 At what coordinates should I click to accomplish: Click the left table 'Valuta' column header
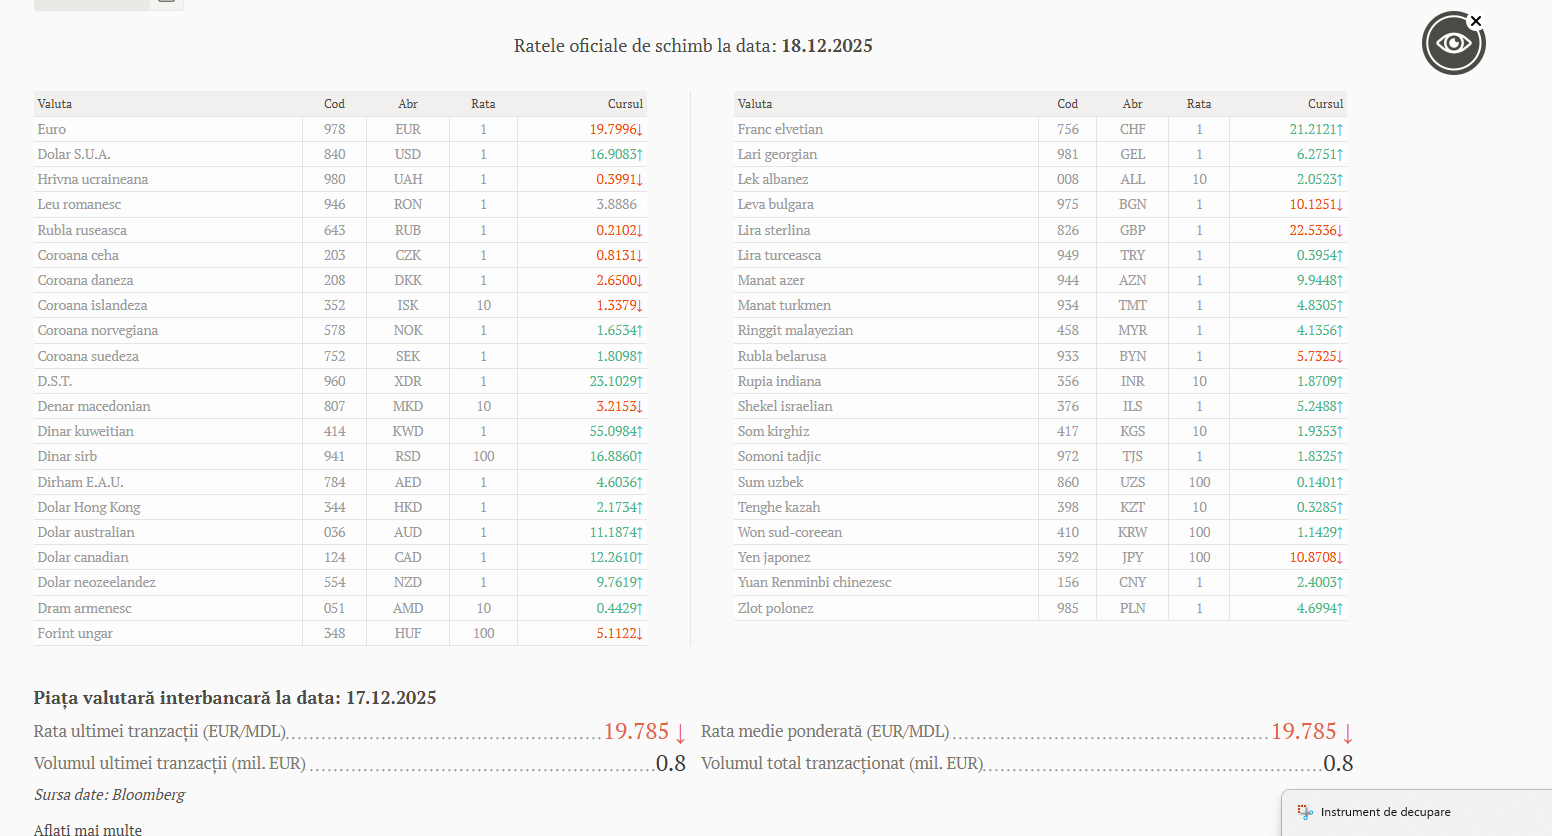coord(55,104)
